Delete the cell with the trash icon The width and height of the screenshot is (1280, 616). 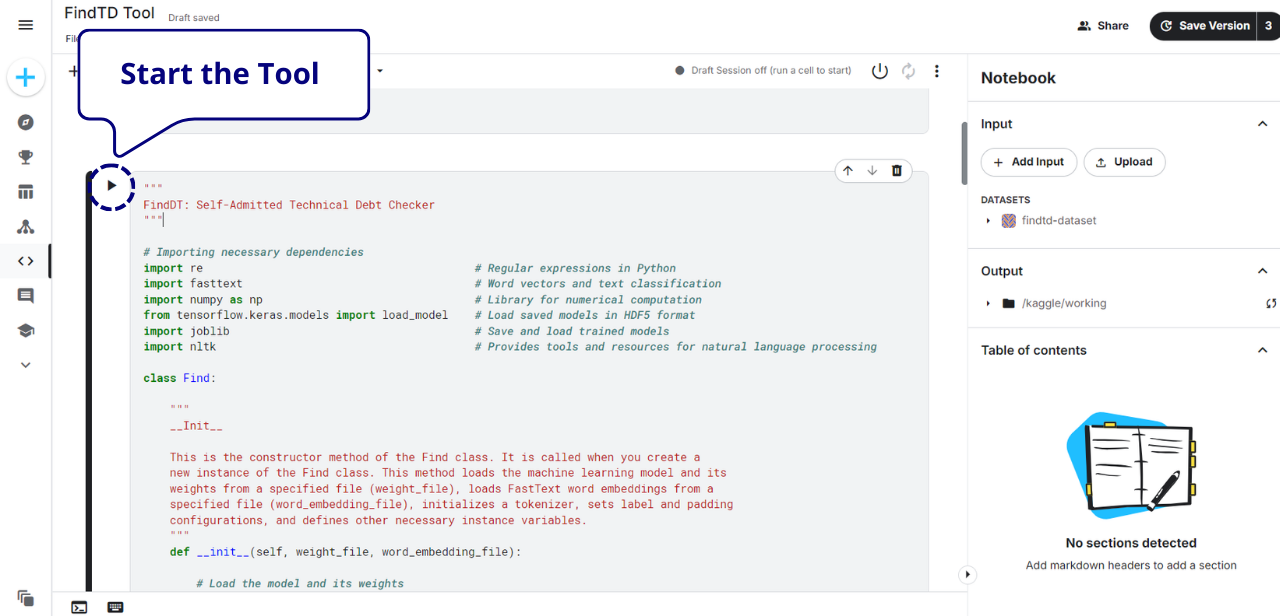[x=897, y=171]
